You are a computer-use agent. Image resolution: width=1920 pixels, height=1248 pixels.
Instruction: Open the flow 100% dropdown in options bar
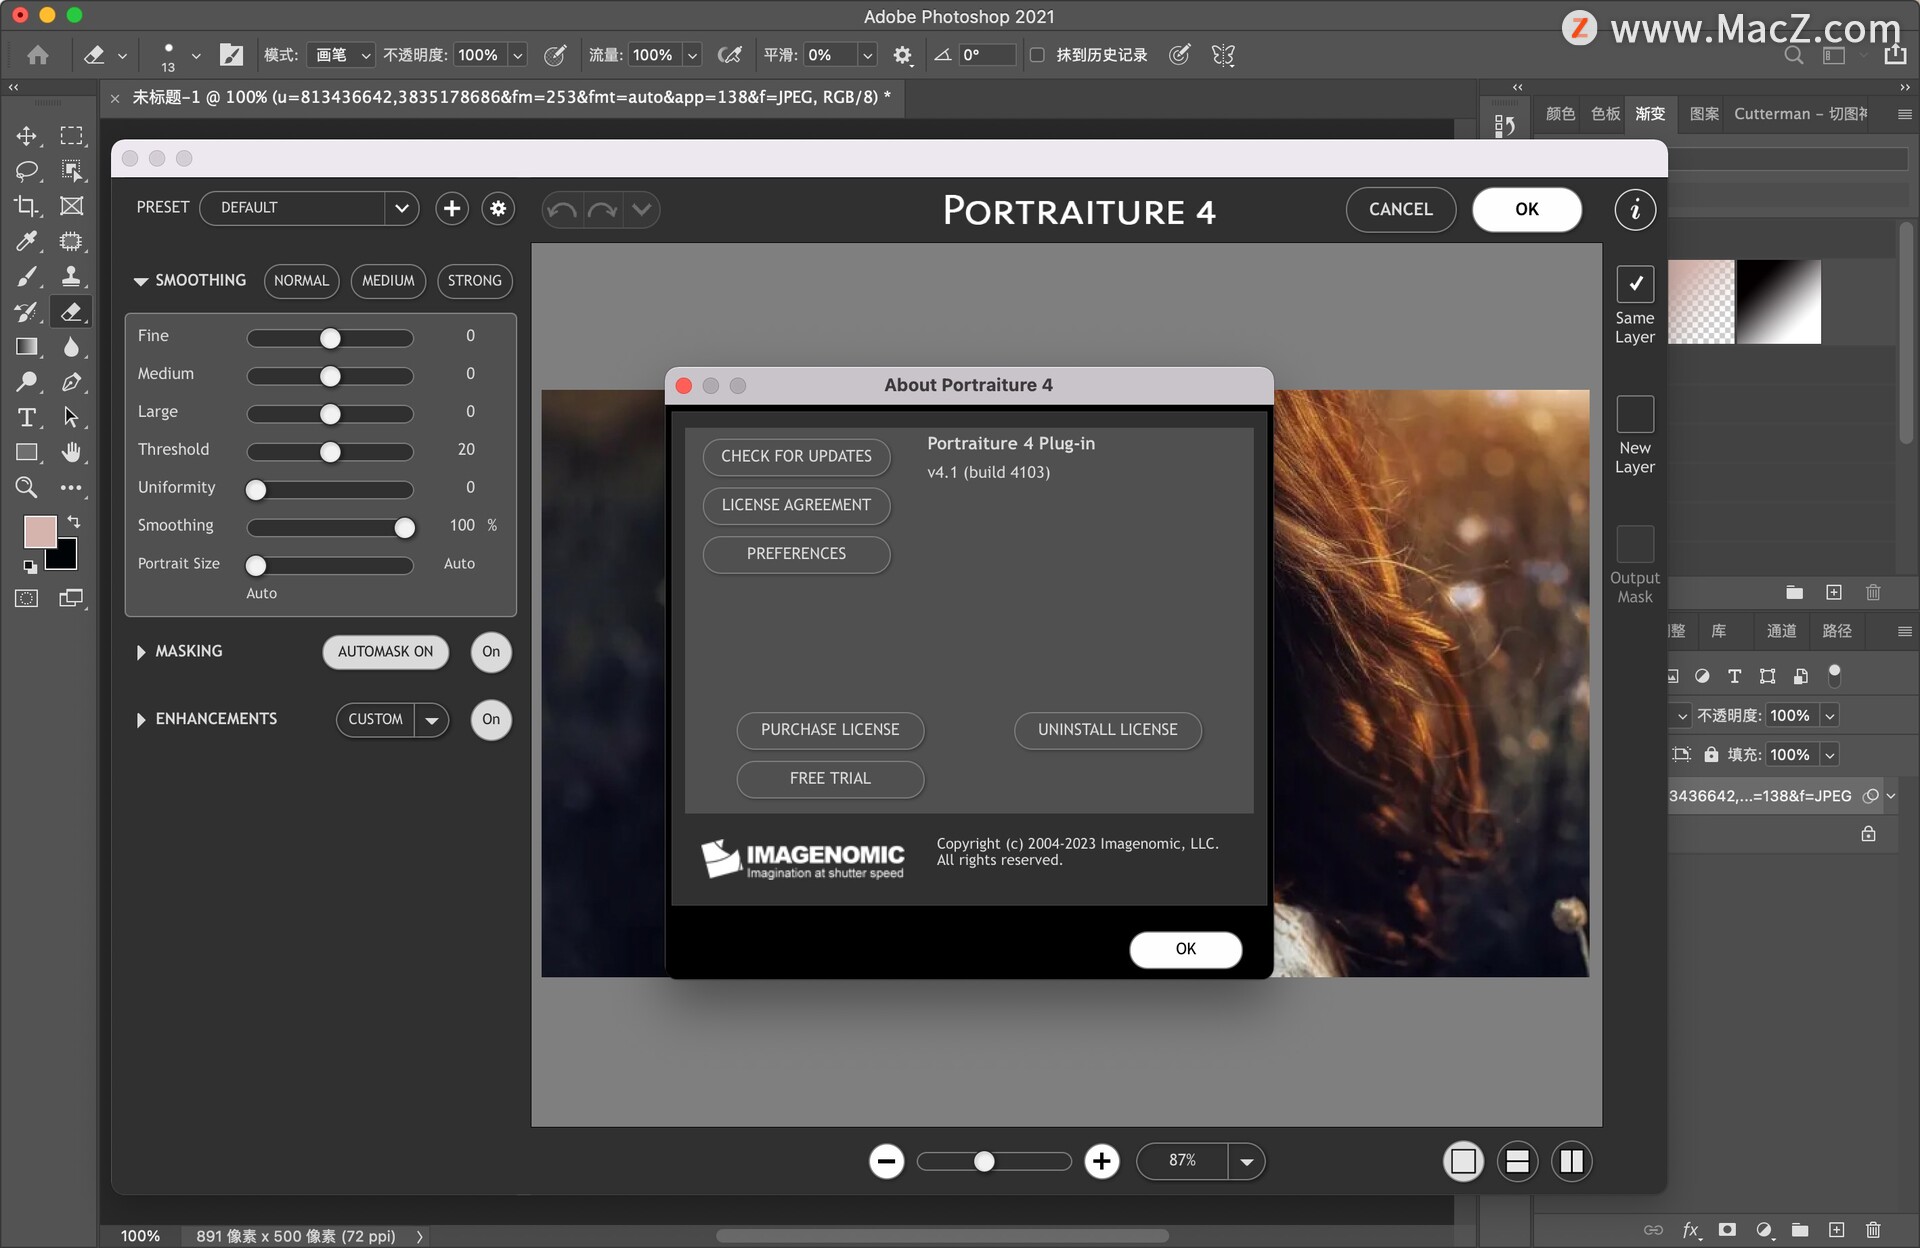[692, 55]
